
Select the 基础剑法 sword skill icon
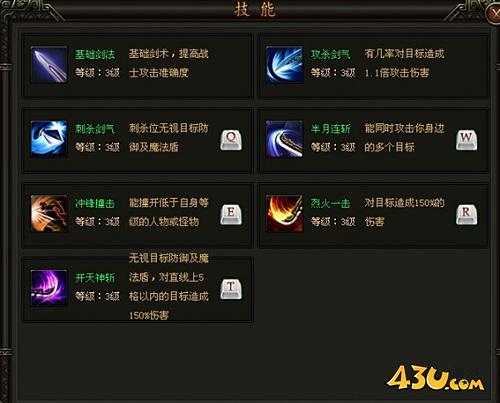(x=49, y=65)
